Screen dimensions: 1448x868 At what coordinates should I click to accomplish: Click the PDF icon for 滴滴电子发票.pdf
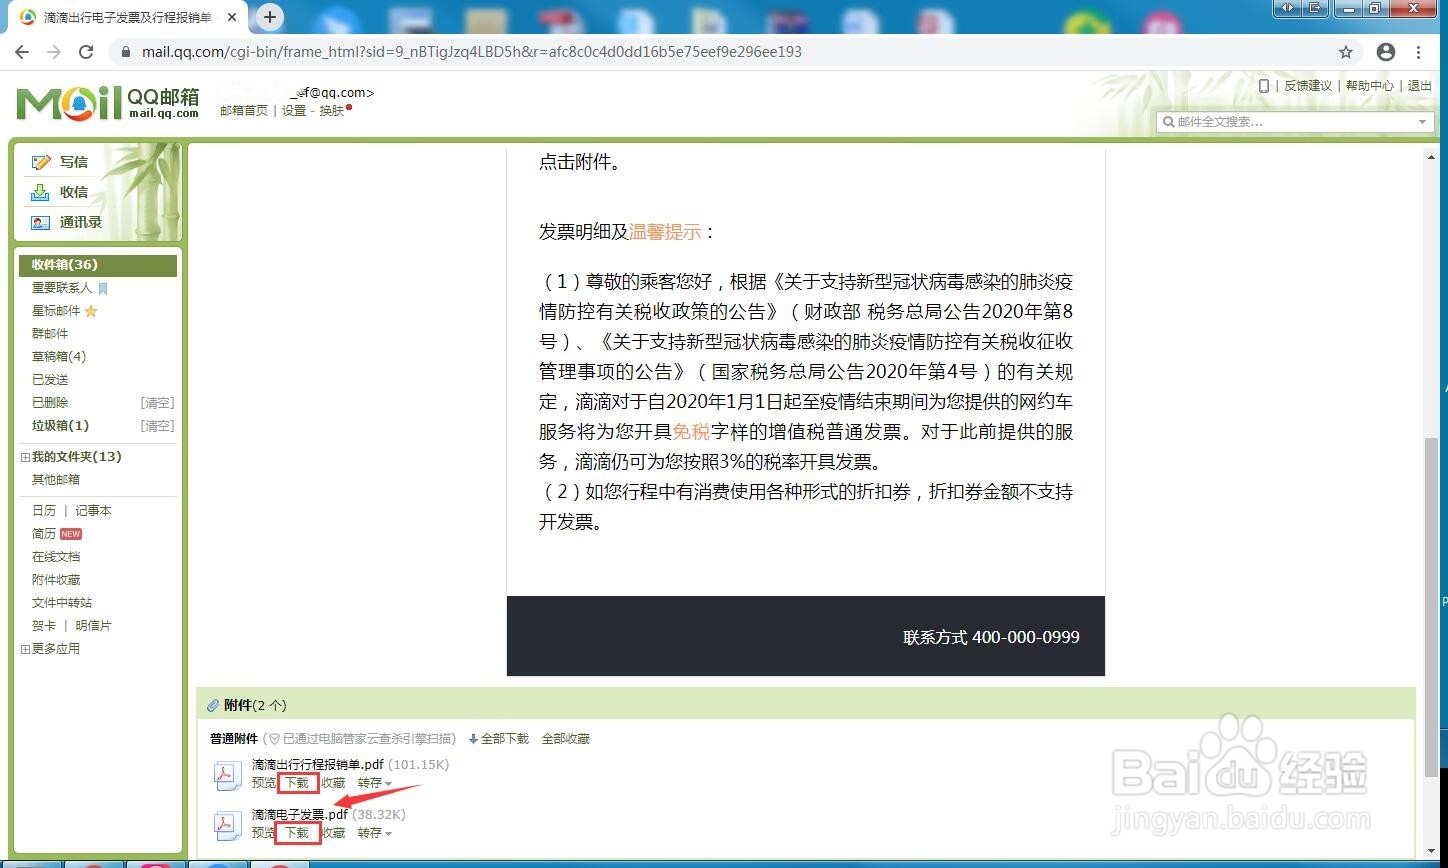[x=227, y=825]
